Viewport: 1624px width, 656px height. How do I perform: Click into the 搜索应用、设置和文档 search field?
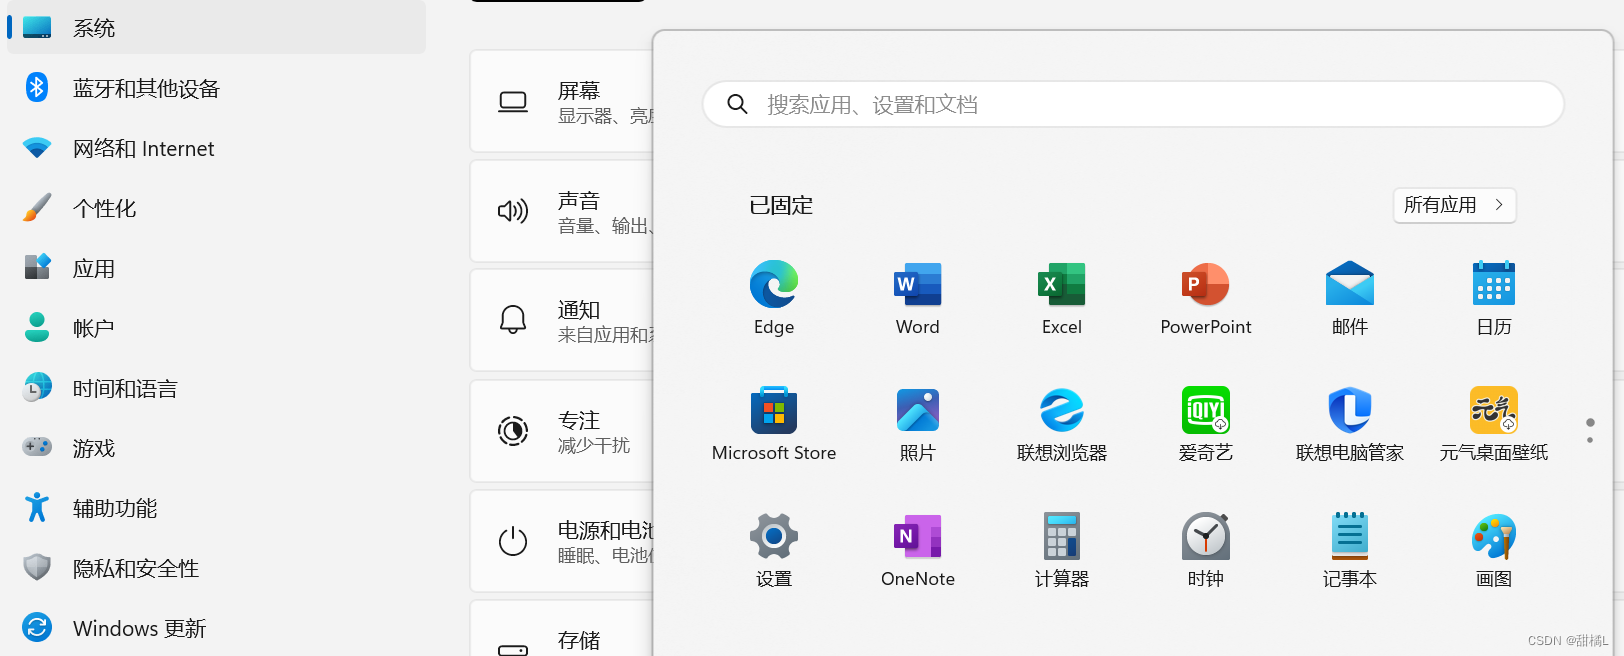[x=1133, y=104]
